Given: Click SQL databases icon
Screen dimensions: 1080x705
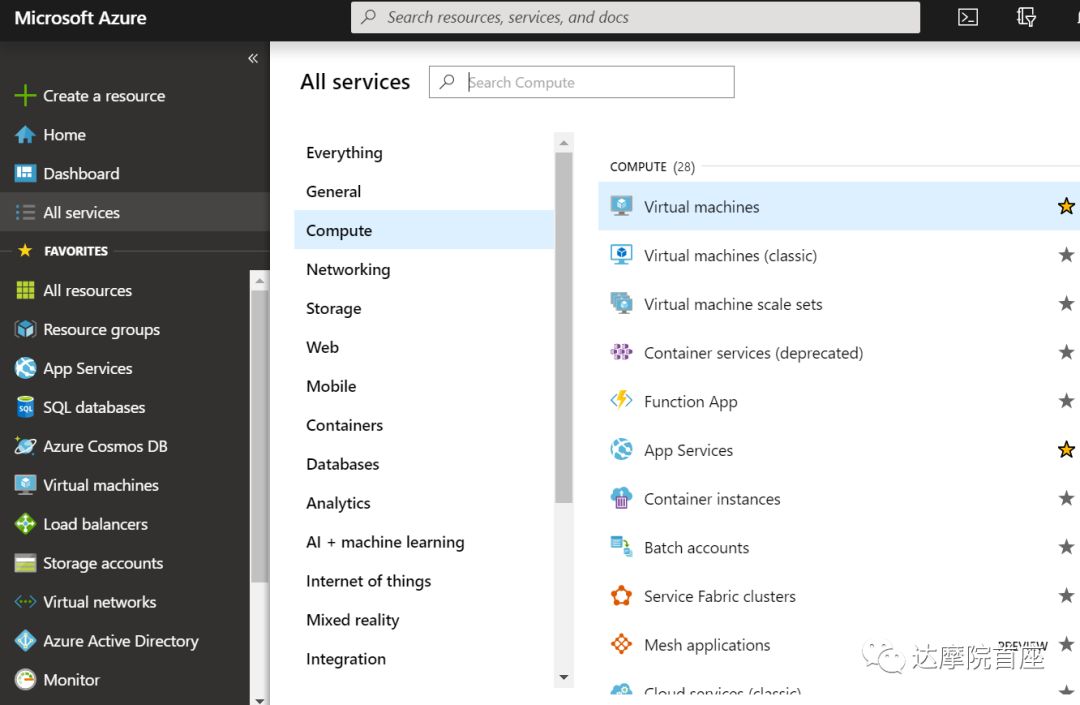Looking at the screenshot, I should 25,407.
